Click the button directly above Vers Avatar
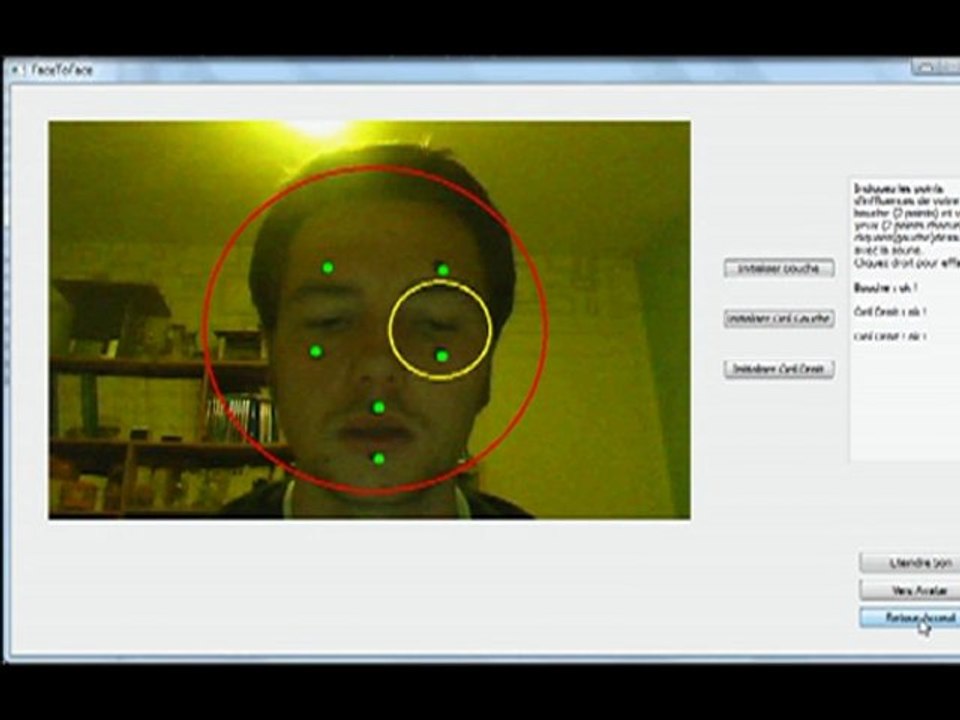 coord(910,563)
